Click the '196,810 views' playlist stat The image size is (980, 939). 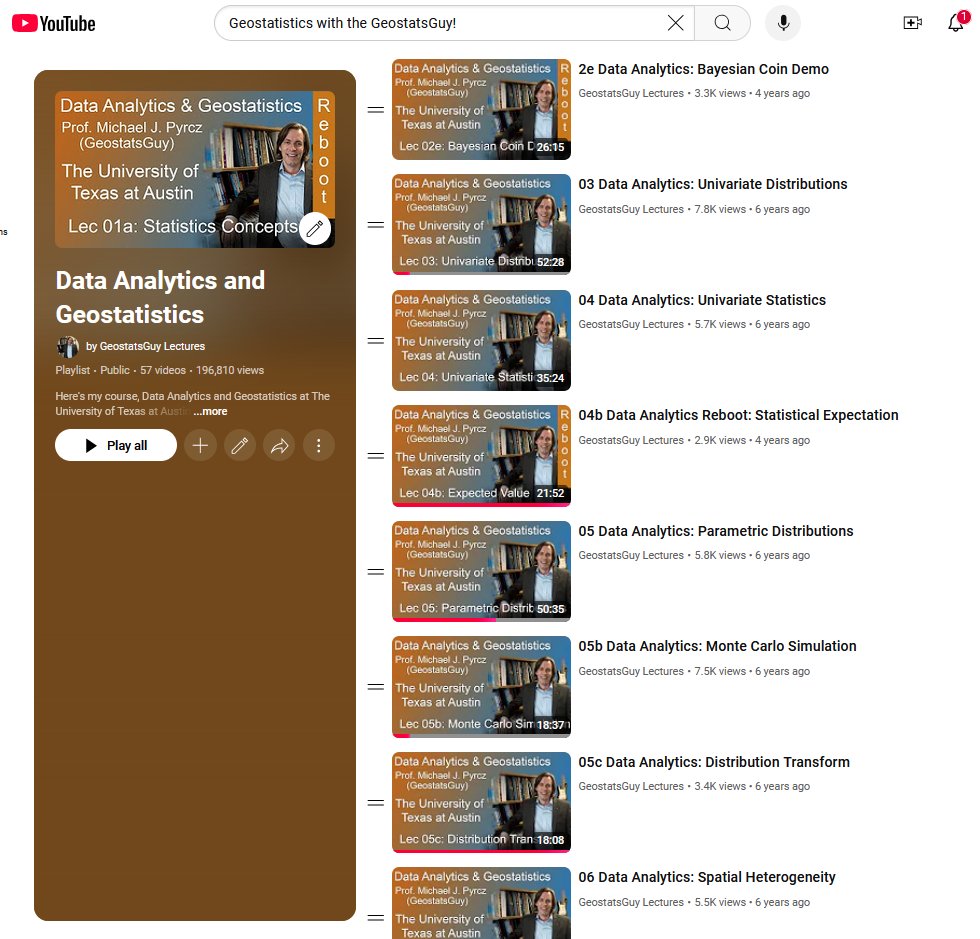tap(230, 370)
